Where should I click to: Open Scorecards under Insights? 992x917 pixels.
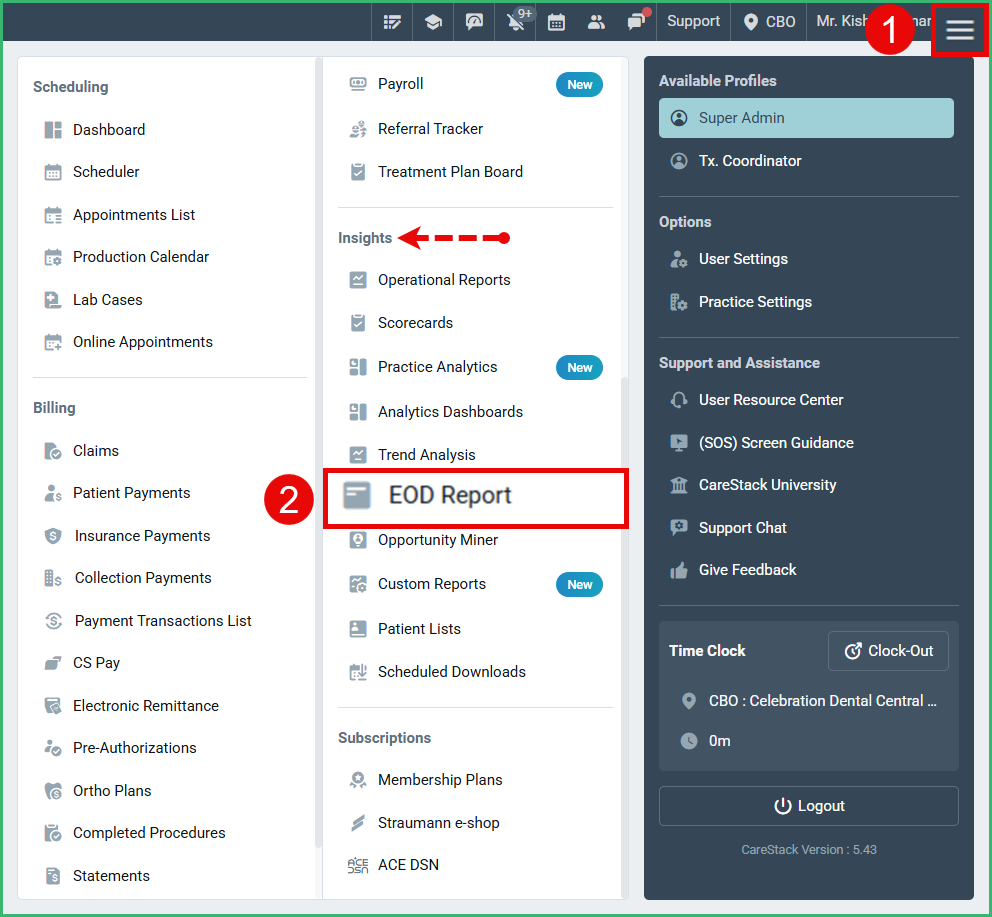(416, 323)
